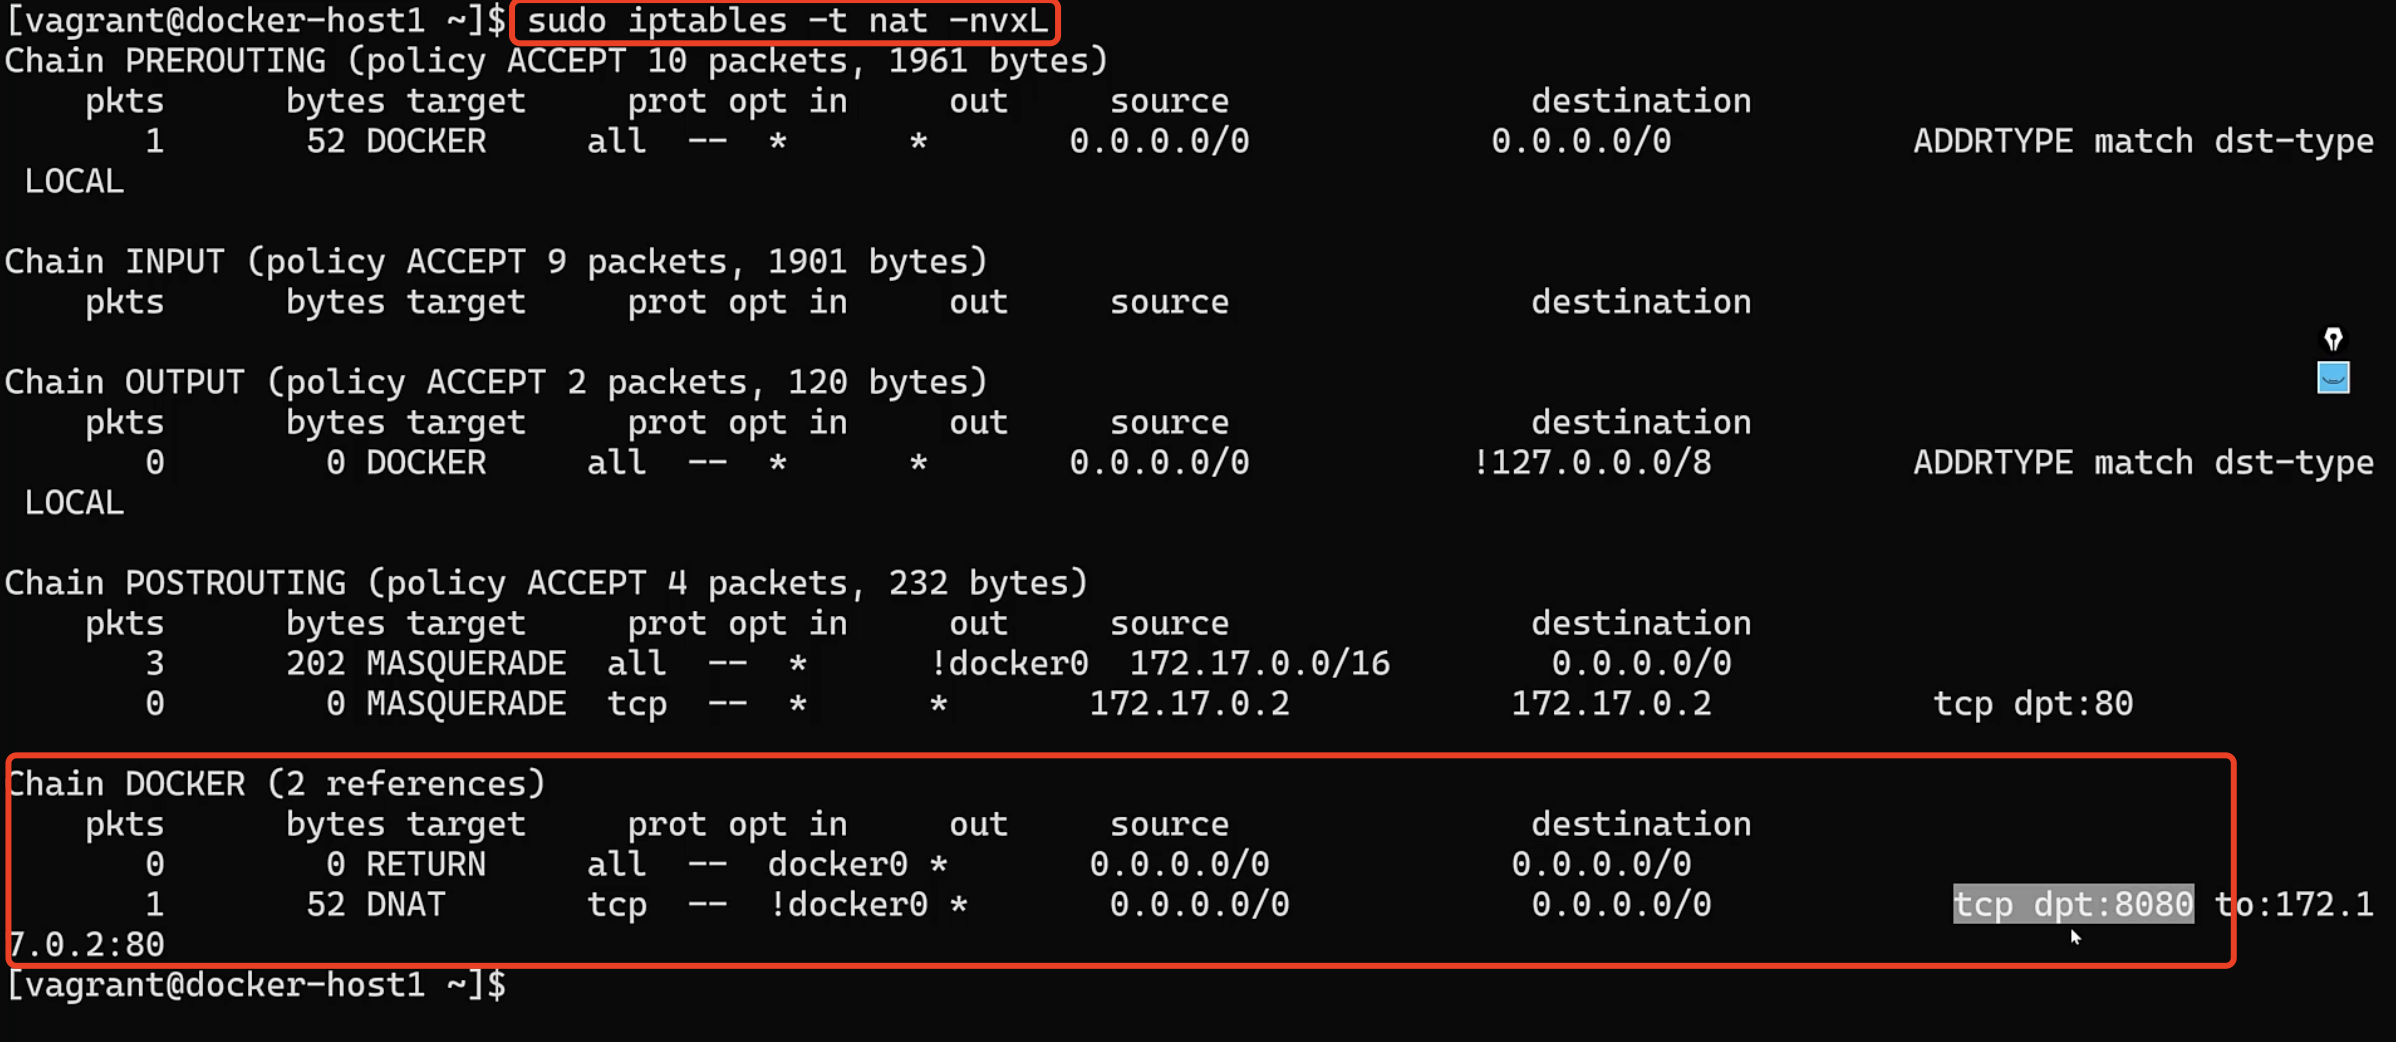Click the DNAT target in the DOCKER chain
The height and width of the screenshot is (1042, 2396).
point(406,905)
